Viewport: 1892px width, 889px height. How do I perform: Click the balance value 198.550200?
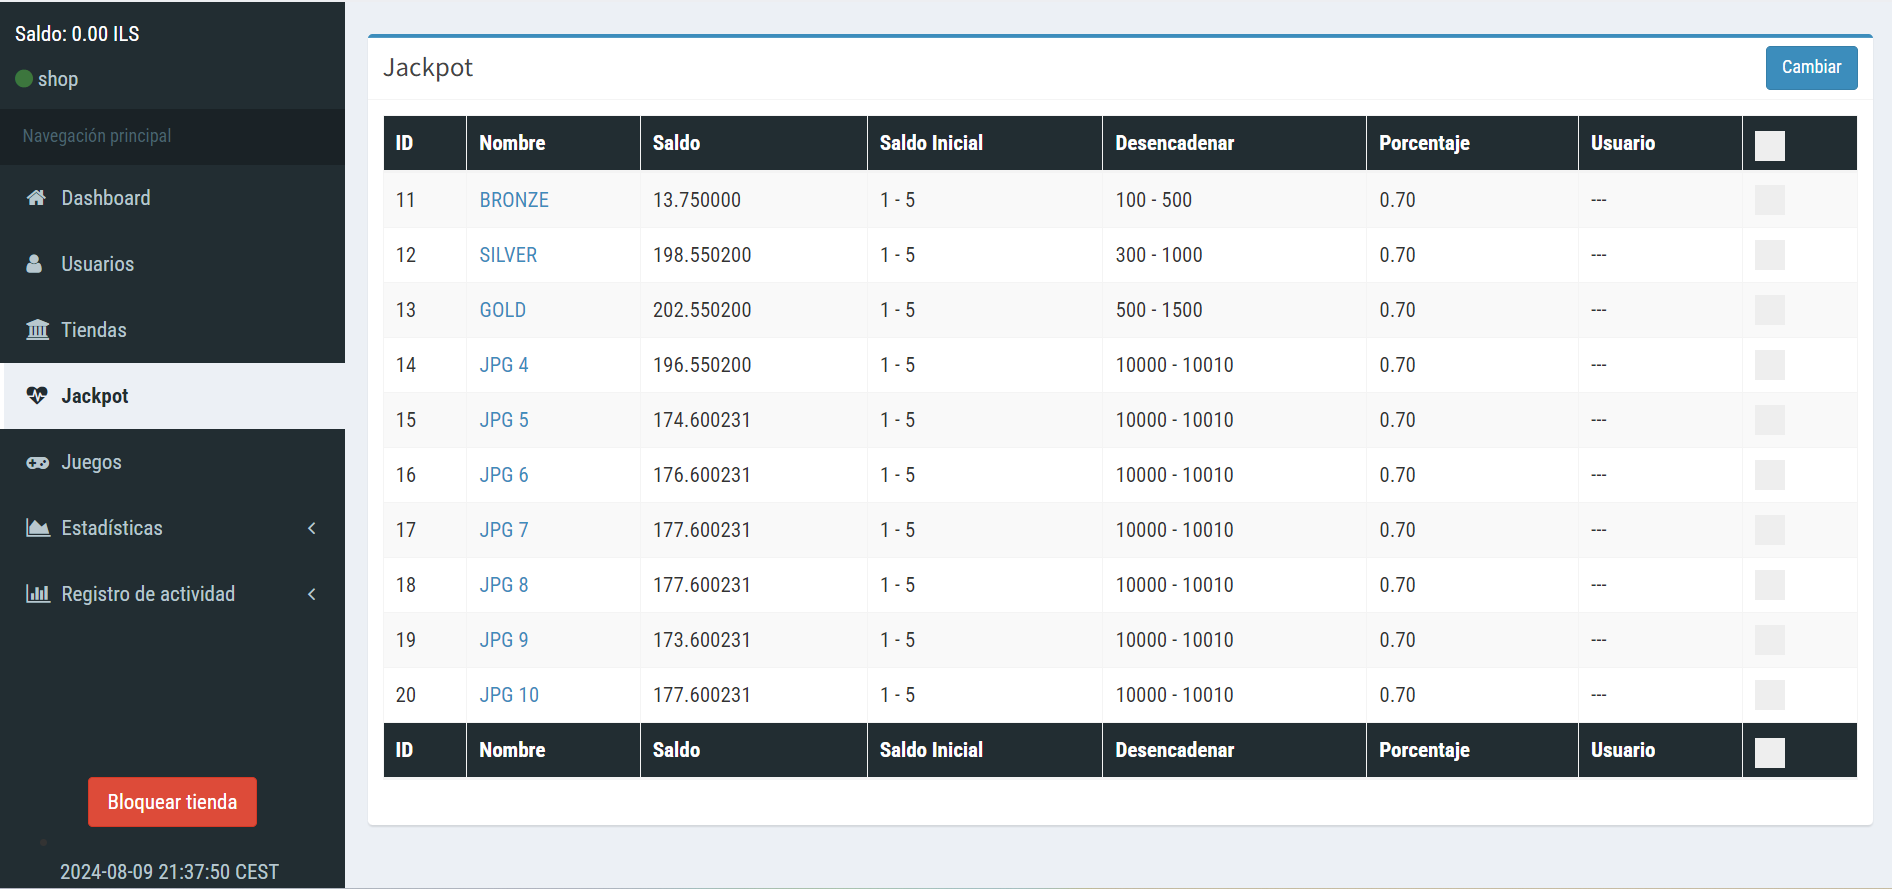click(x=702, y=255)
